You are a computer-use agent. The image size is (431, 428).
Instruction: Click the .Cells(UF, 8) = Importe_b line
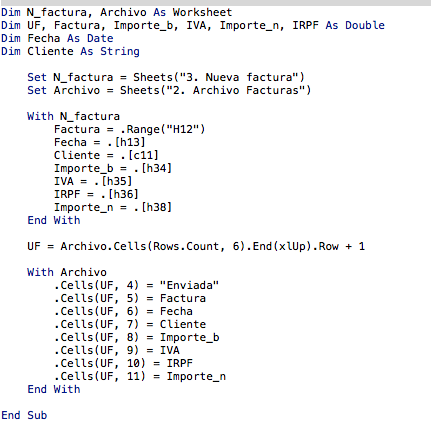pyautogui.click(x=137, y=337)
